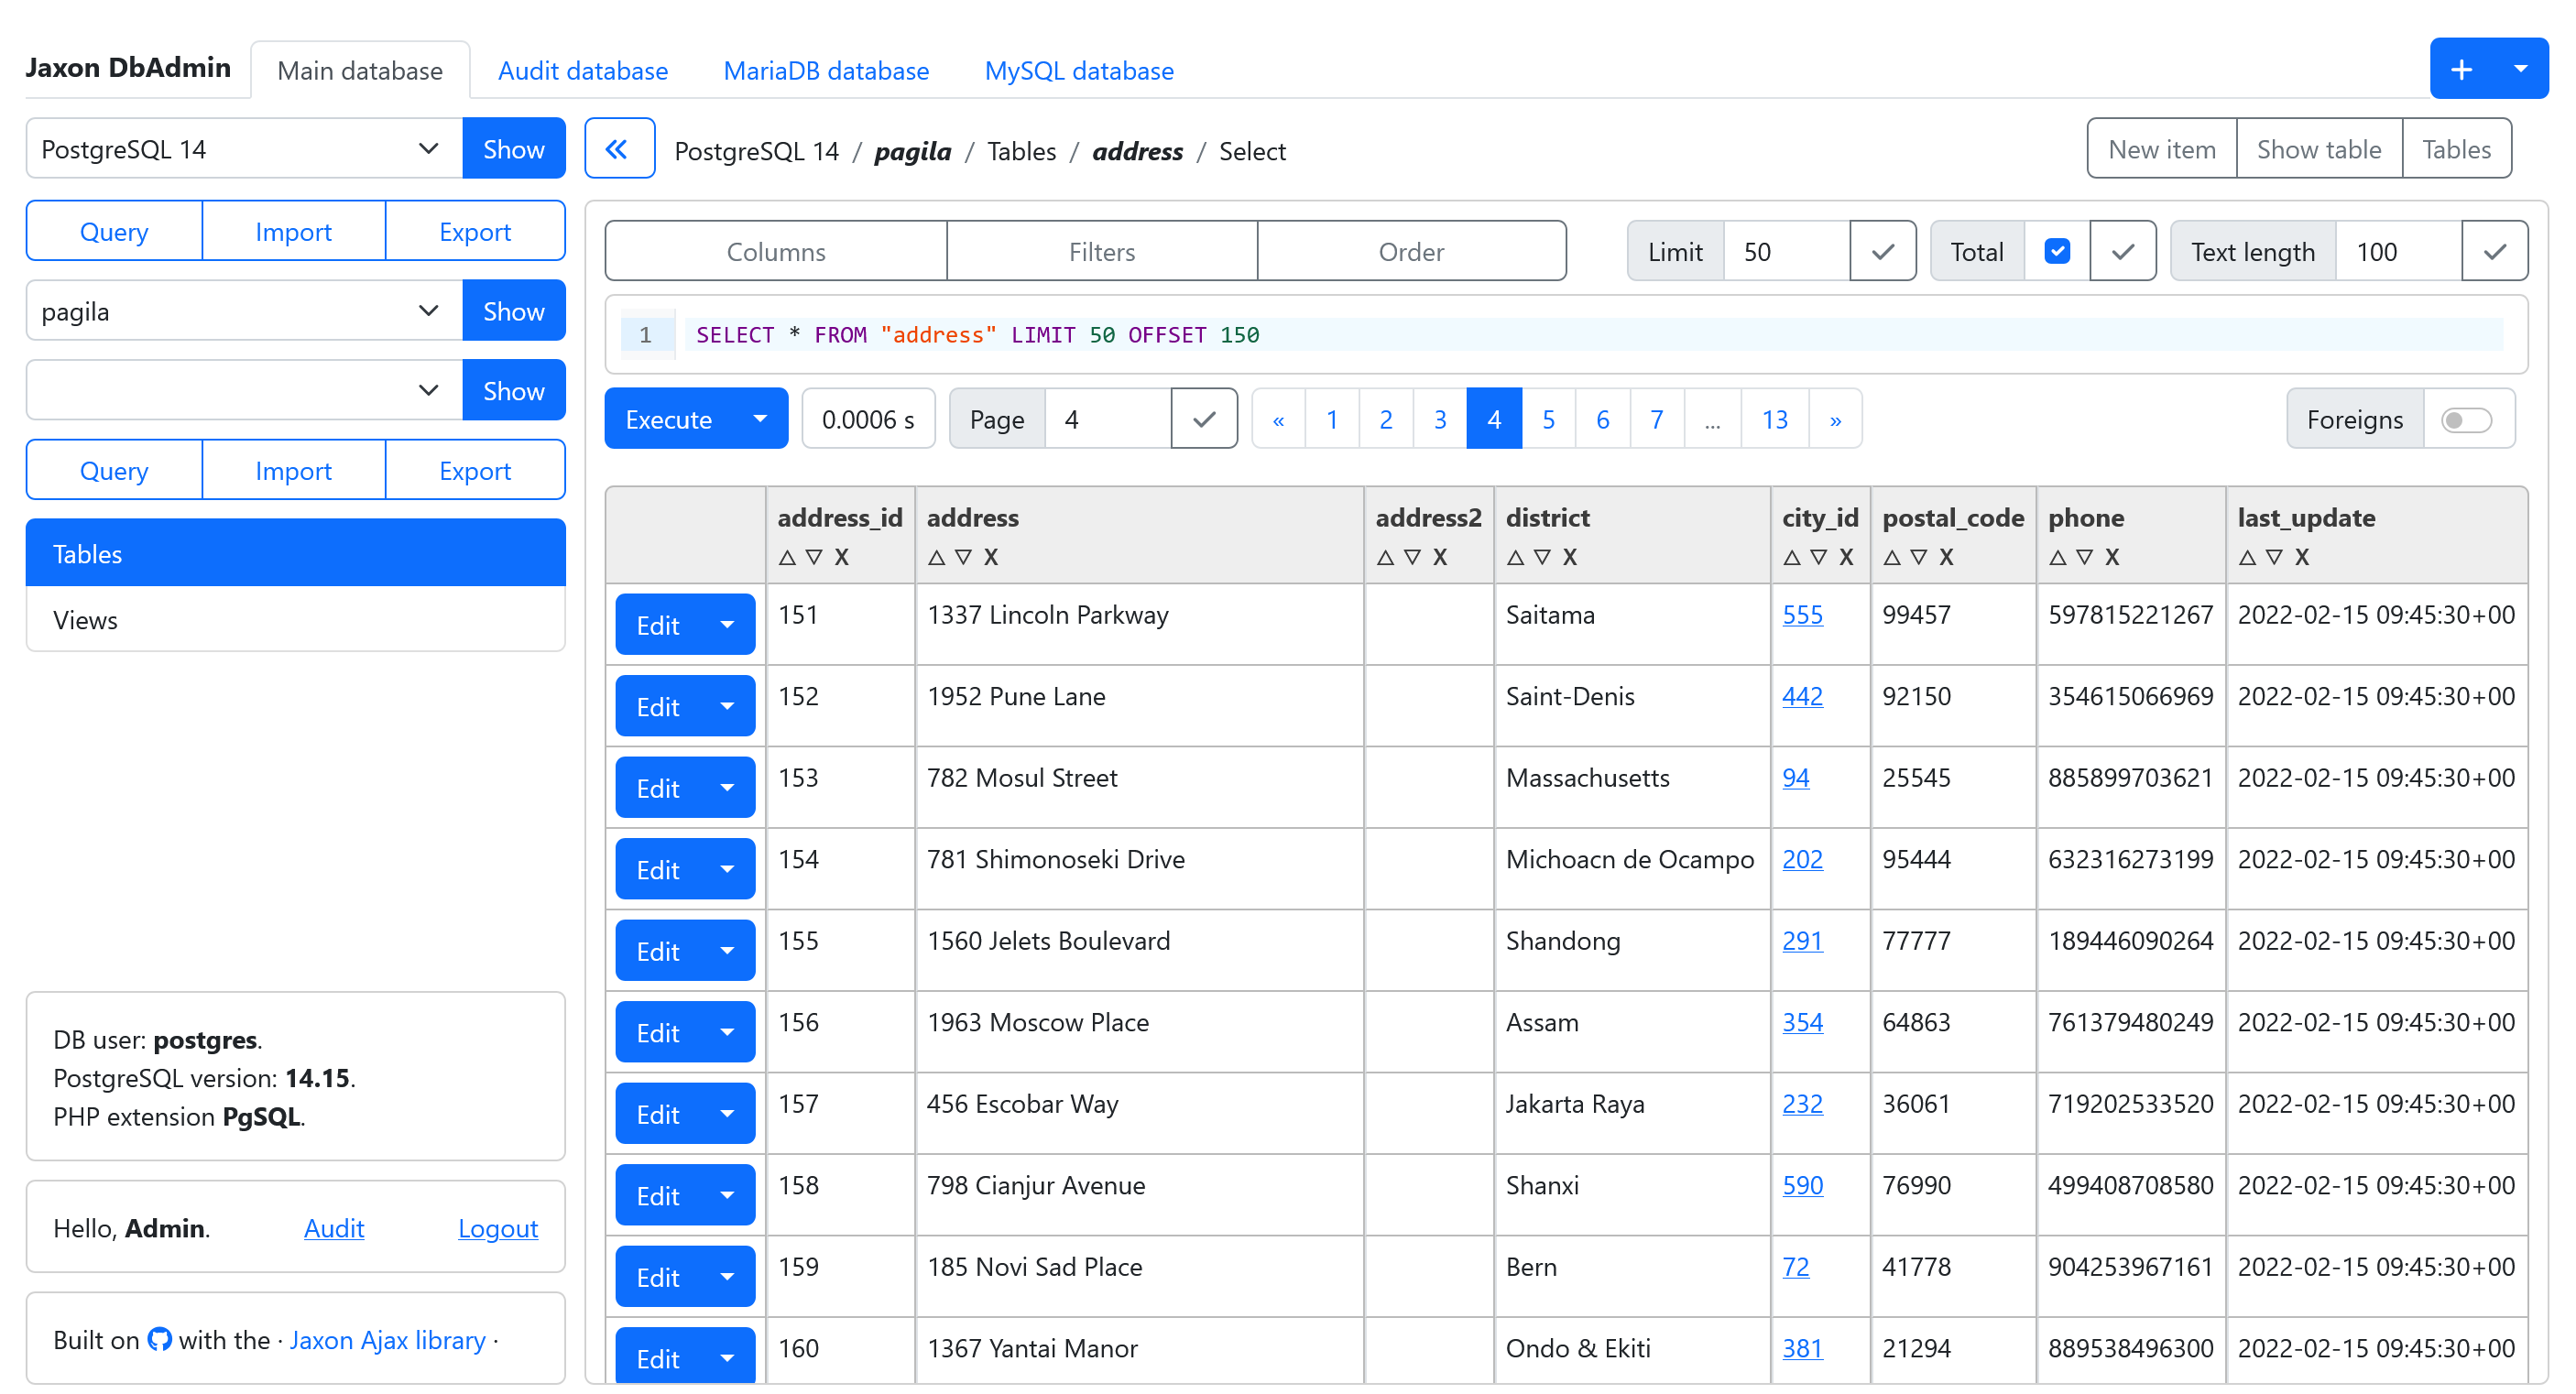Click the Logout link
This screenshot has width=2576, height=1394.
[498, 1227]
